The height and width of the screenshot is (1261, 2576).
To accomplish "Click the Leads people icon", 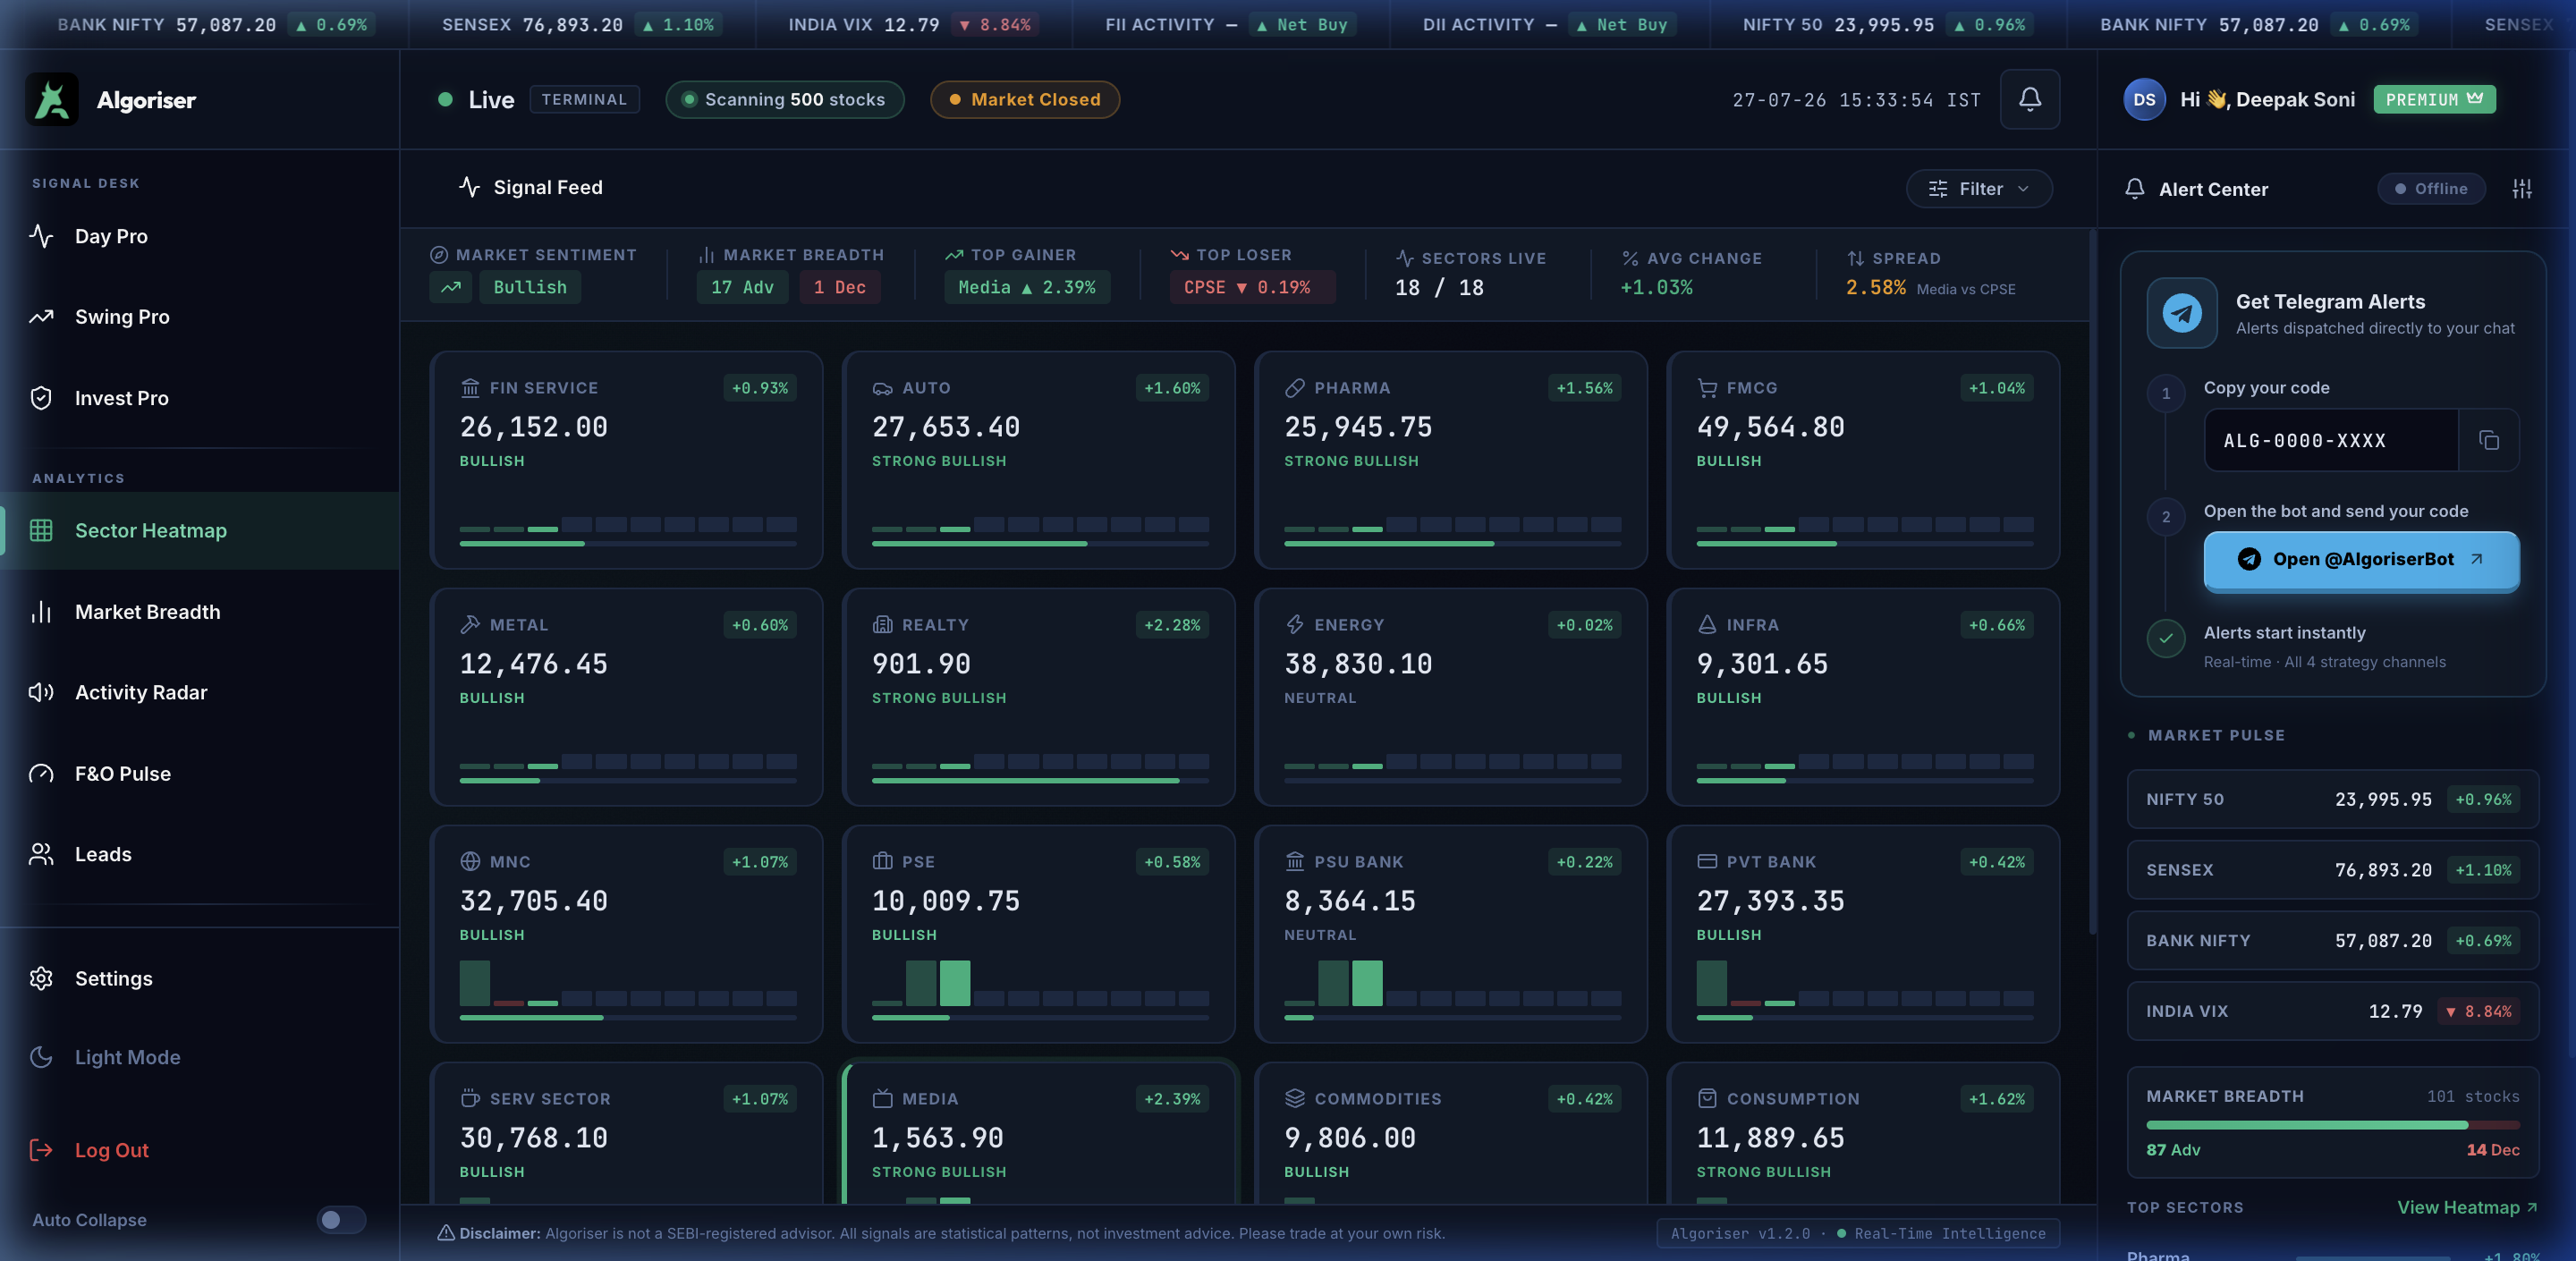I will pos(41,854).
